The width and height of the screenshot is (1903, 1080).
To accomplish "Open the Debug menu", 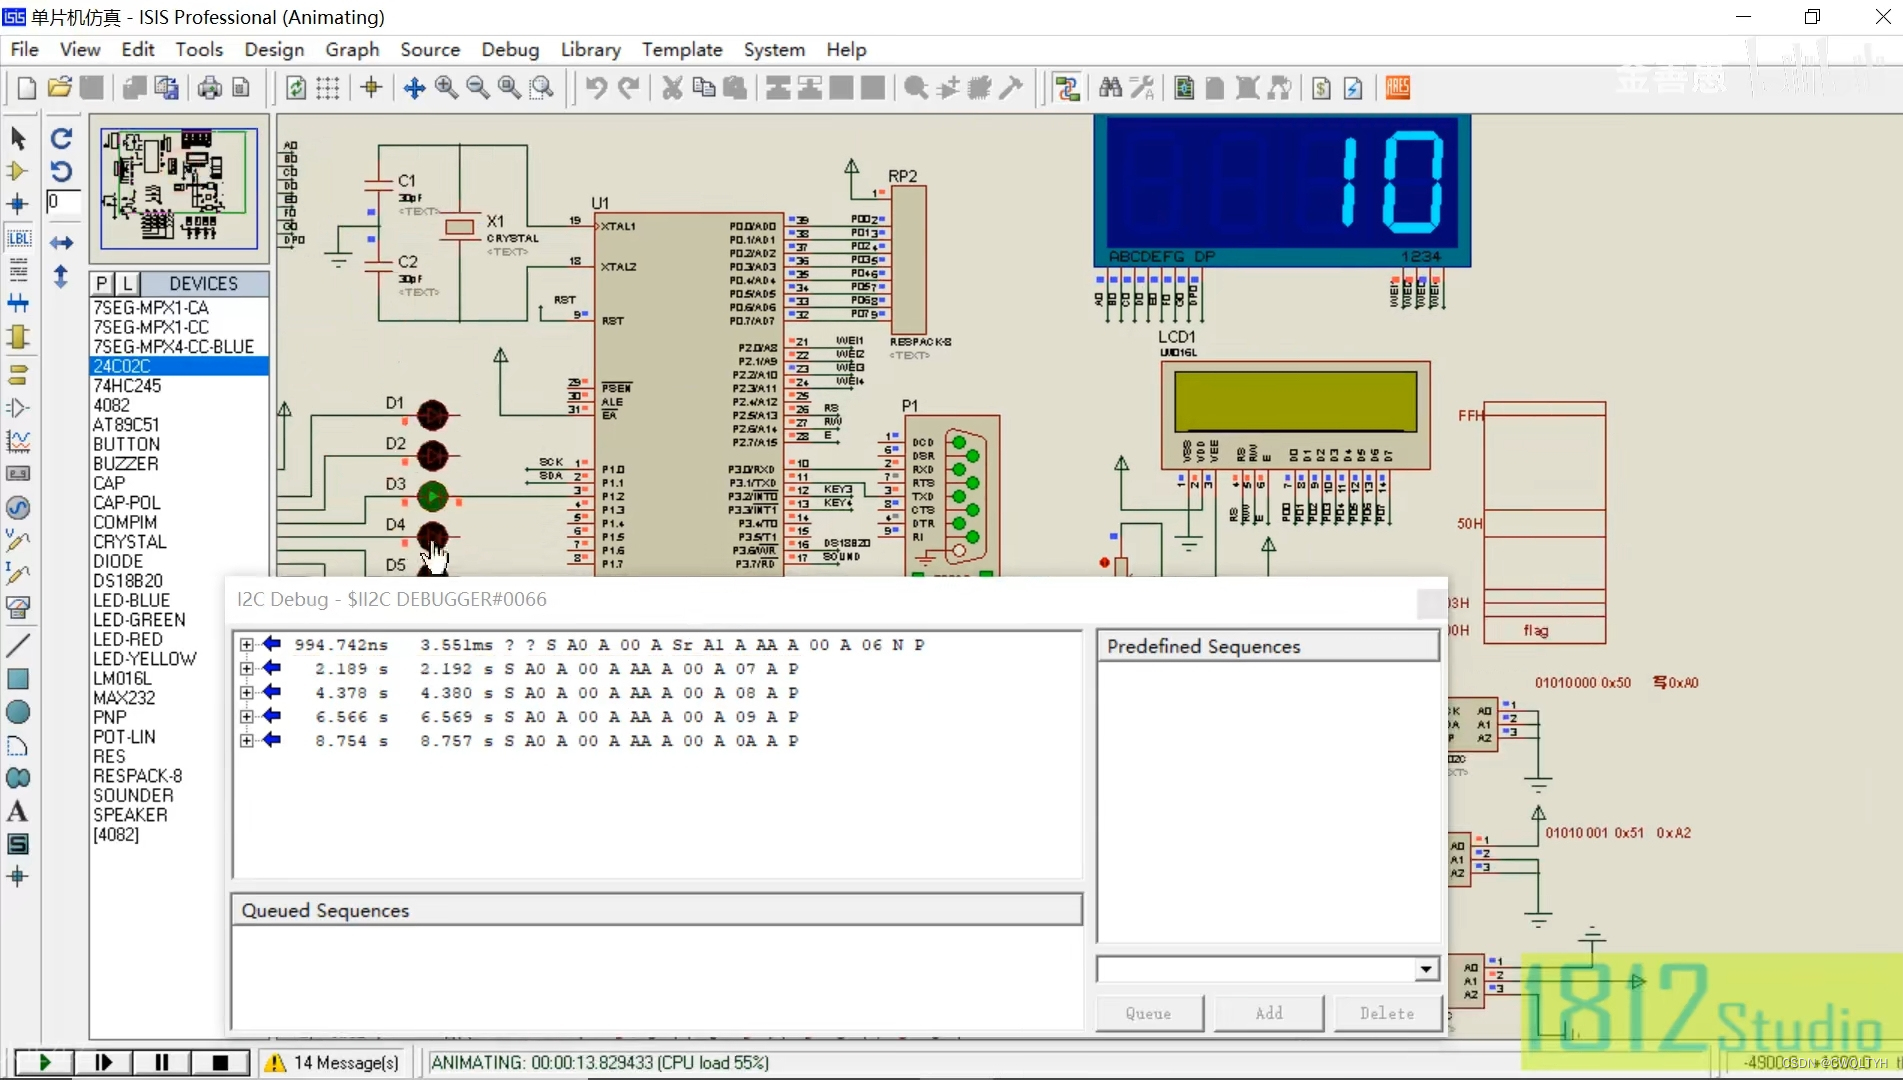I will coord(510,49).
